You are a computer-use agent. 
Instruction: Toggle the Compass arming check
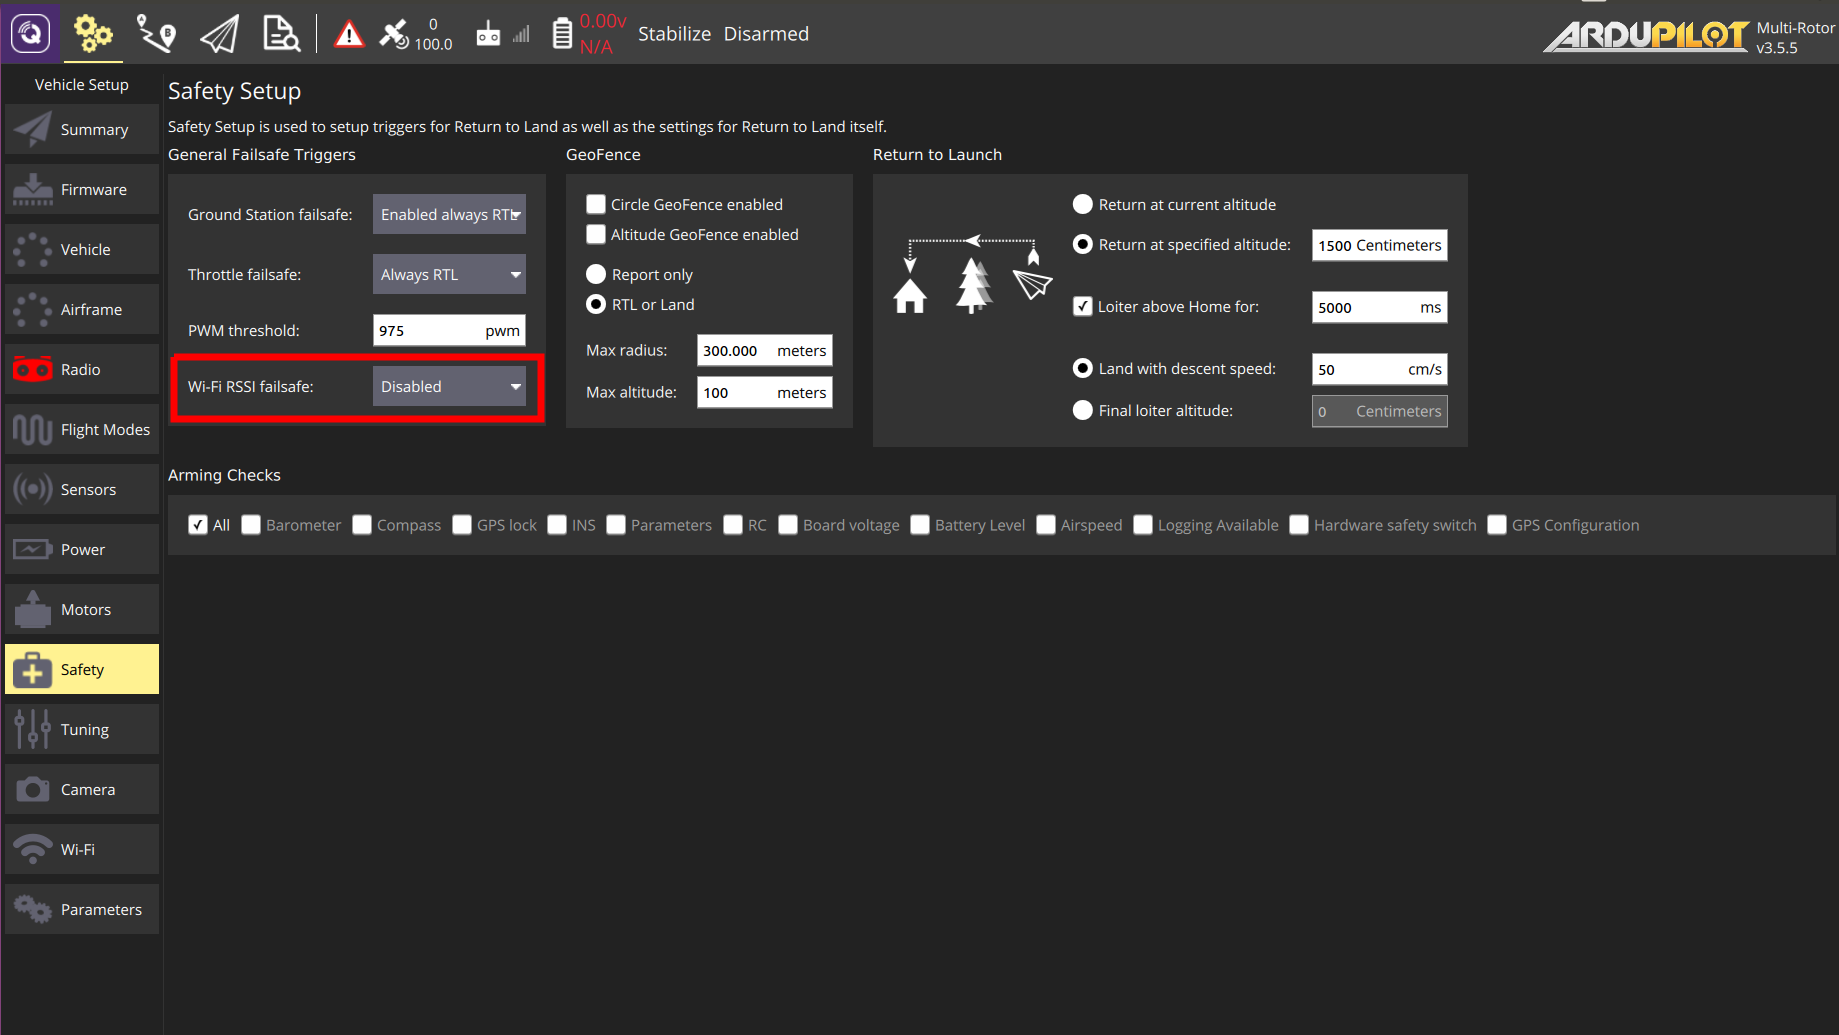(362, 525)
